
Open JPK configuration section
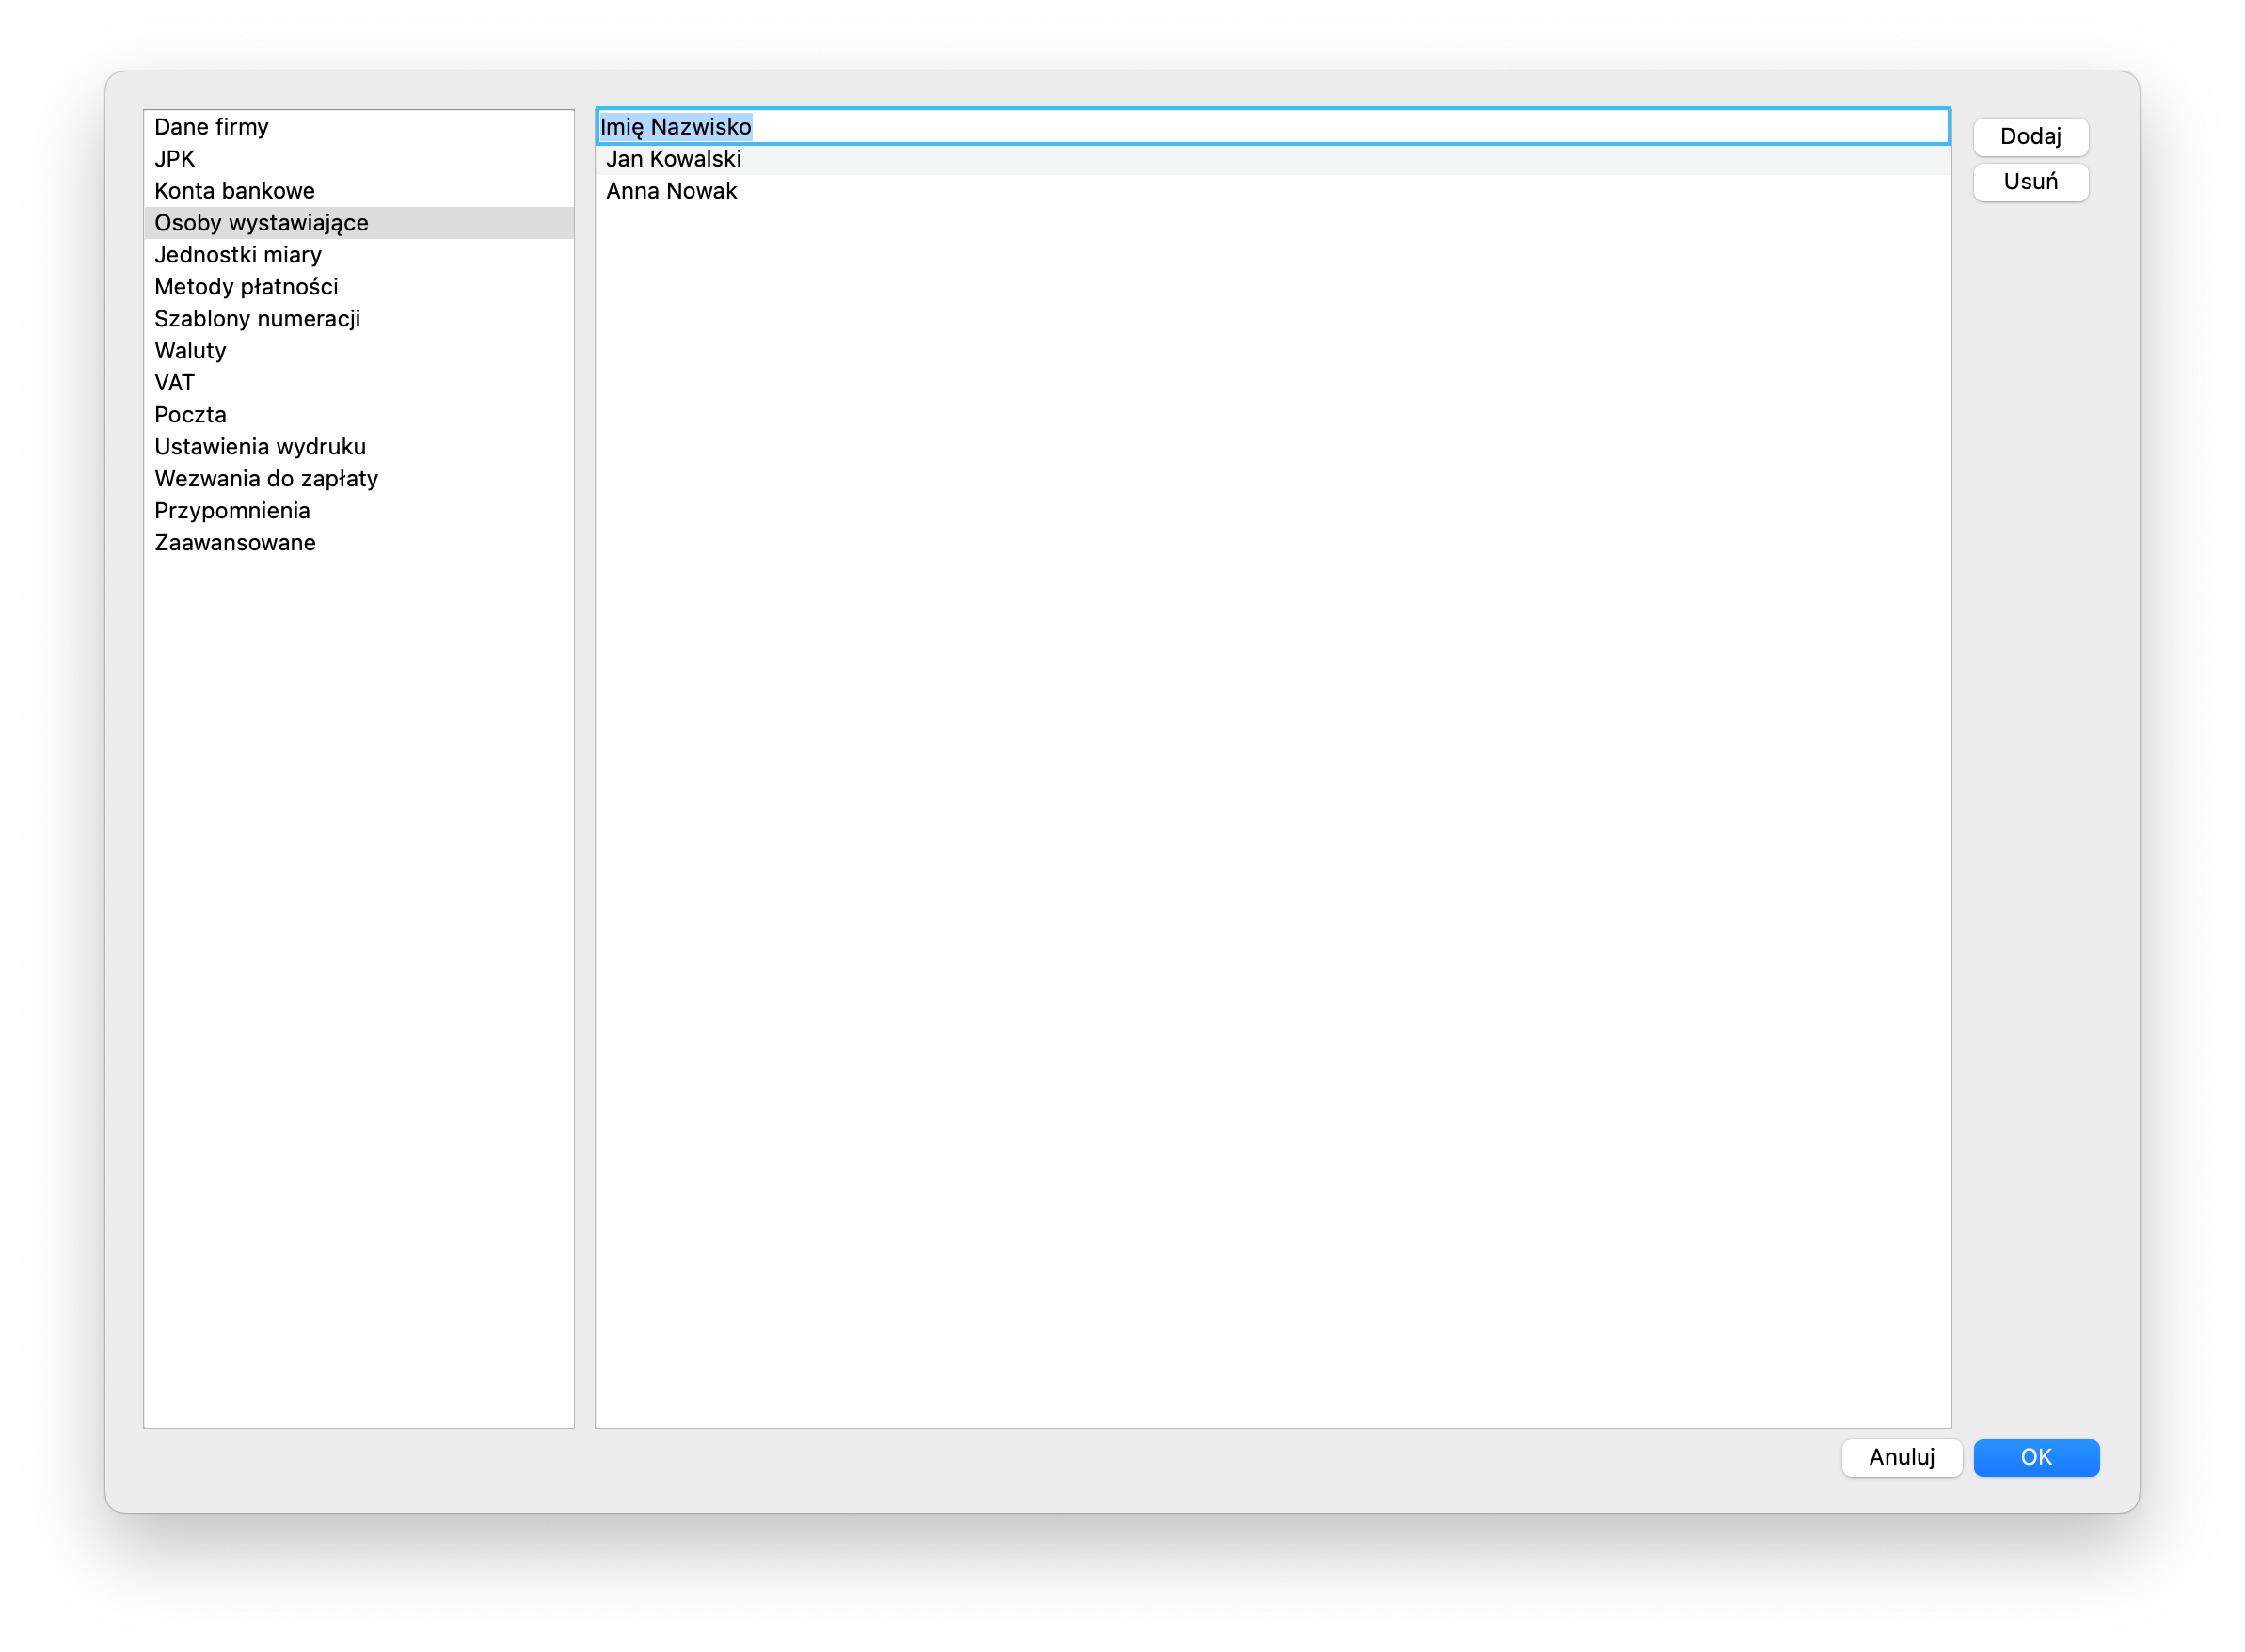174,159
